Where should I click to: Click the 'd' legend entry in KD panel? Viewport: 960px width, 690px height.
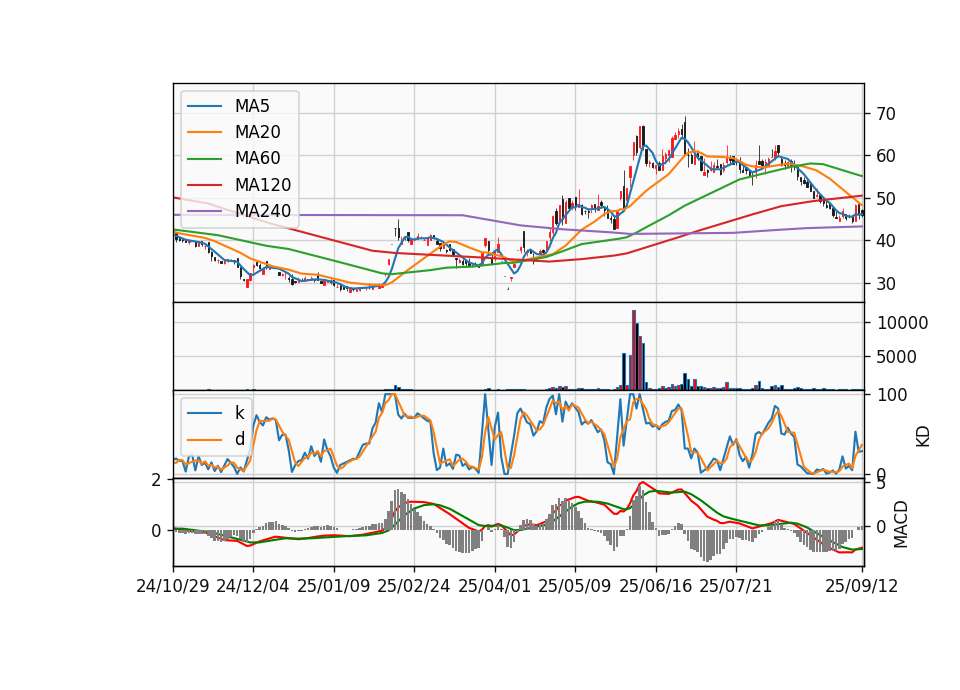click(x=239, y=439)
